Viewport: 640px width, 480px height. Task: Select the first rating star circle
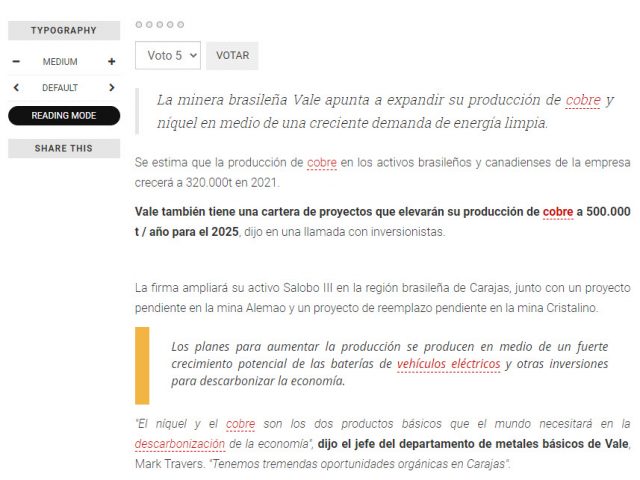[x=139, y=24]
